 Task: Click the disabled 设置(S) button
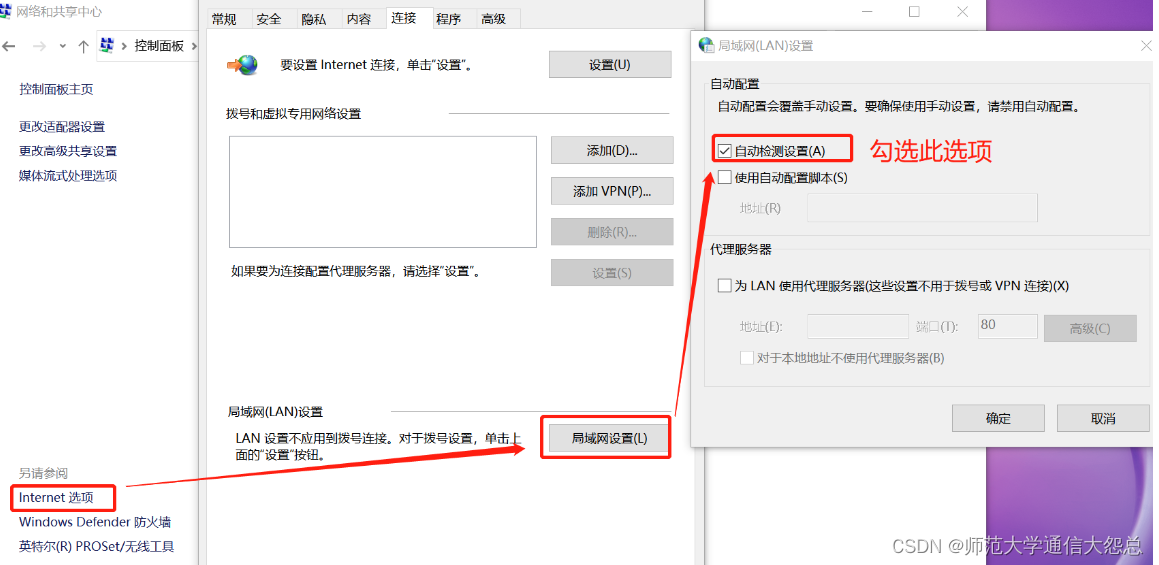[612, 272]
